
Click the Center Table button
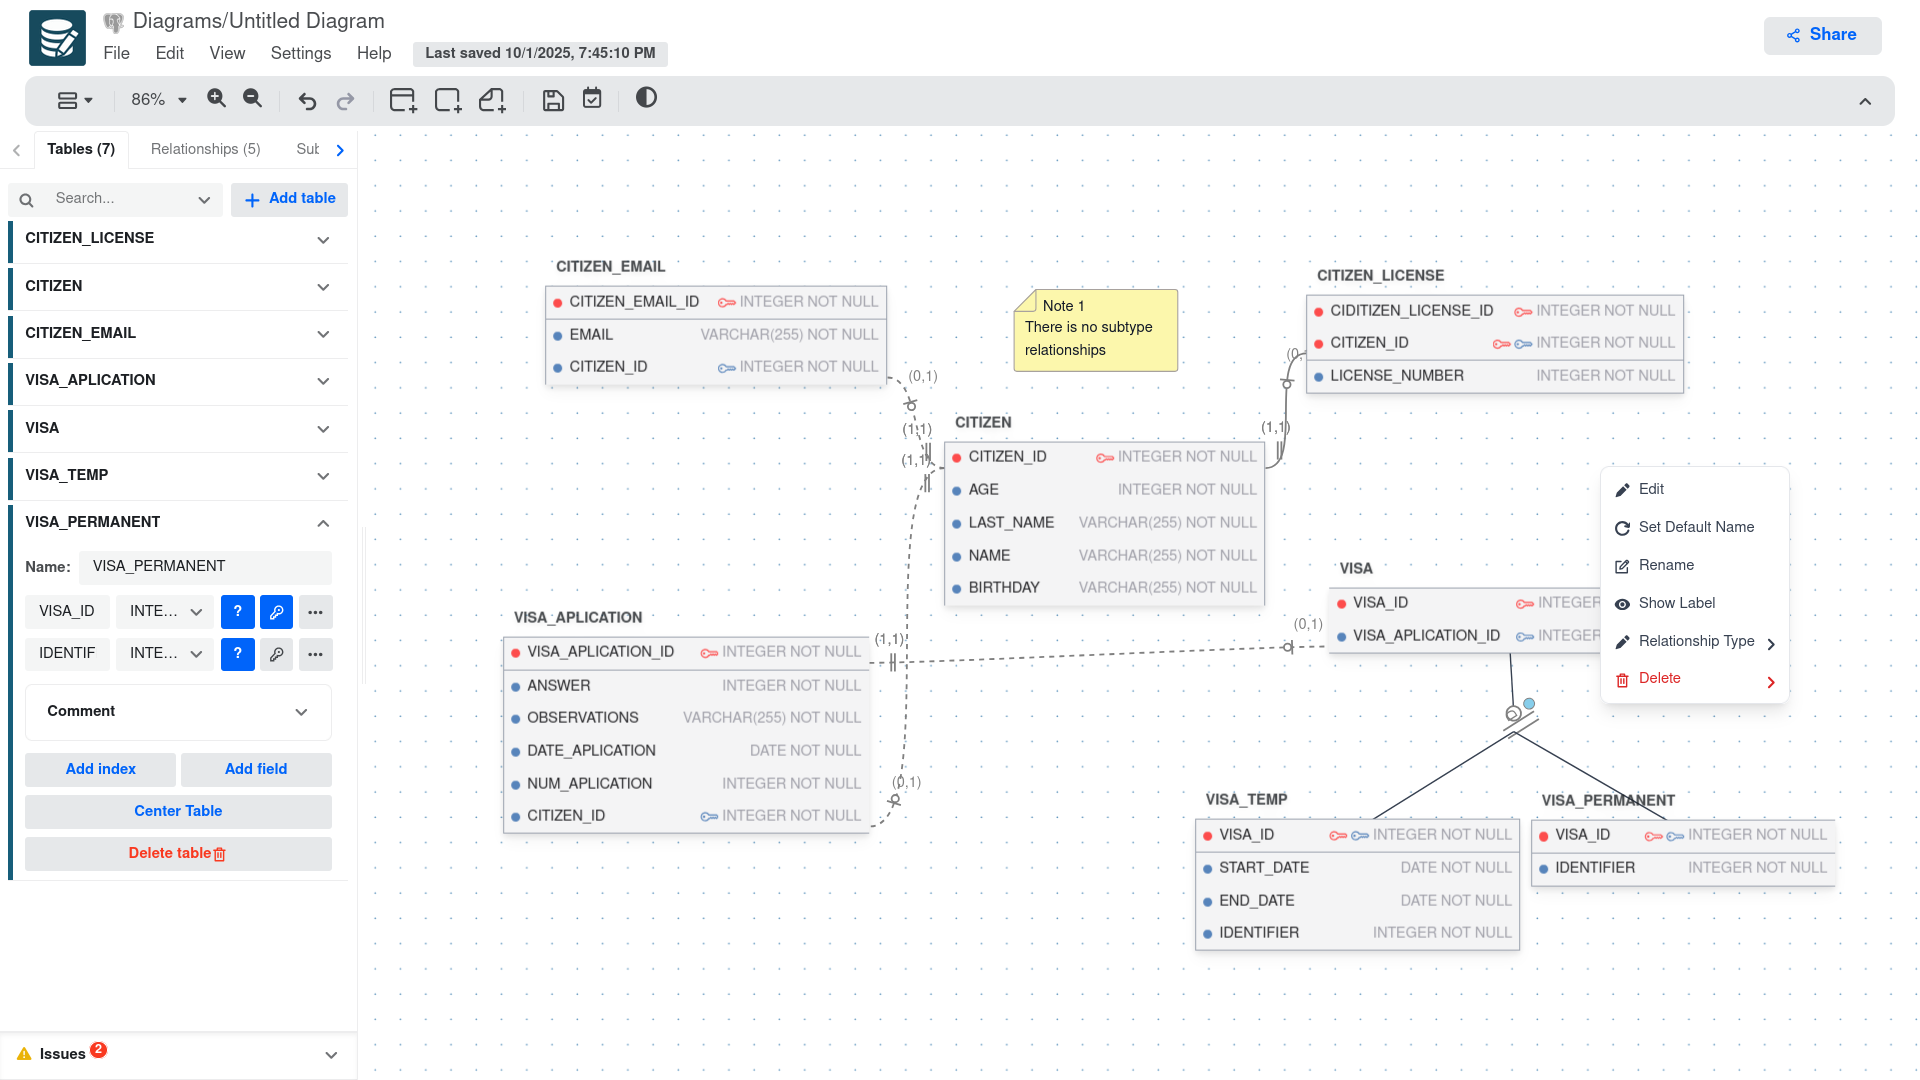pos(178,811)
